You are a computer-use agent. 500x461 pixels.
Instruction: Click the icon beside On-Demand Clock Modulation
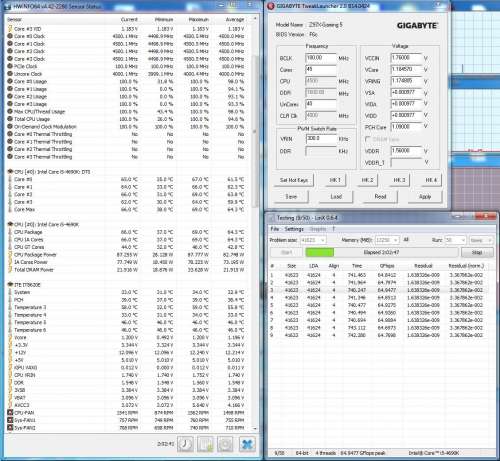[x=10, y=126]
